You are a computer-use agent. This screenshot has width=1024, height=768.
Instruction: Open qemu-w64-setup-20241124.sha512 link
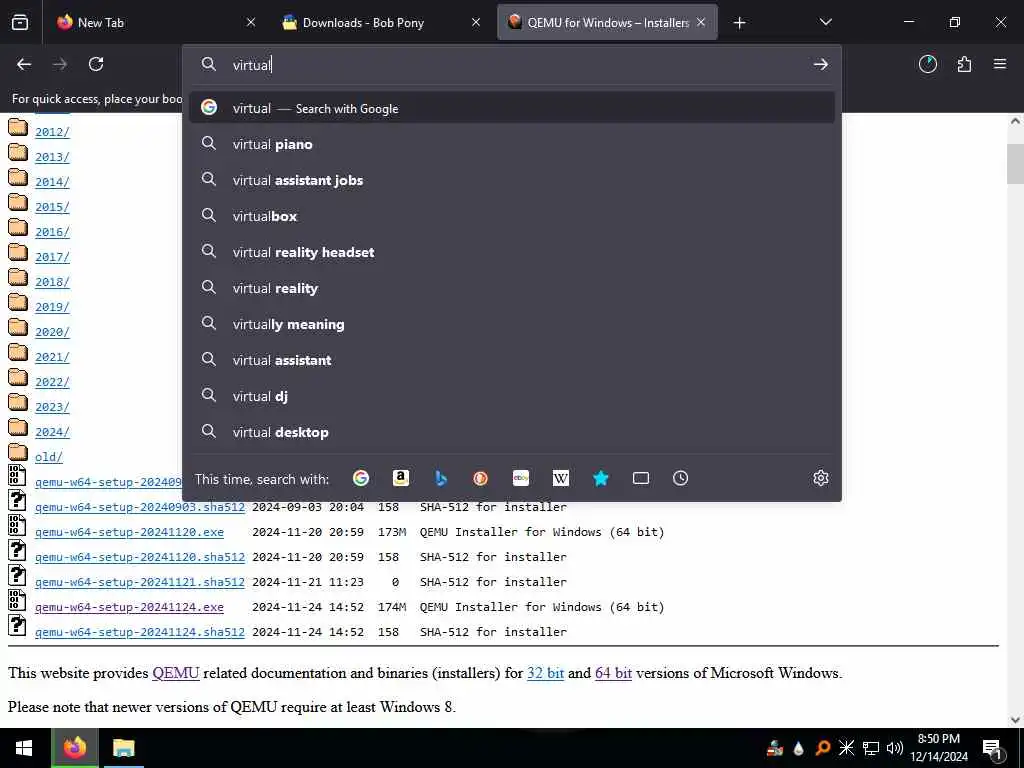(x=140, y=632)
